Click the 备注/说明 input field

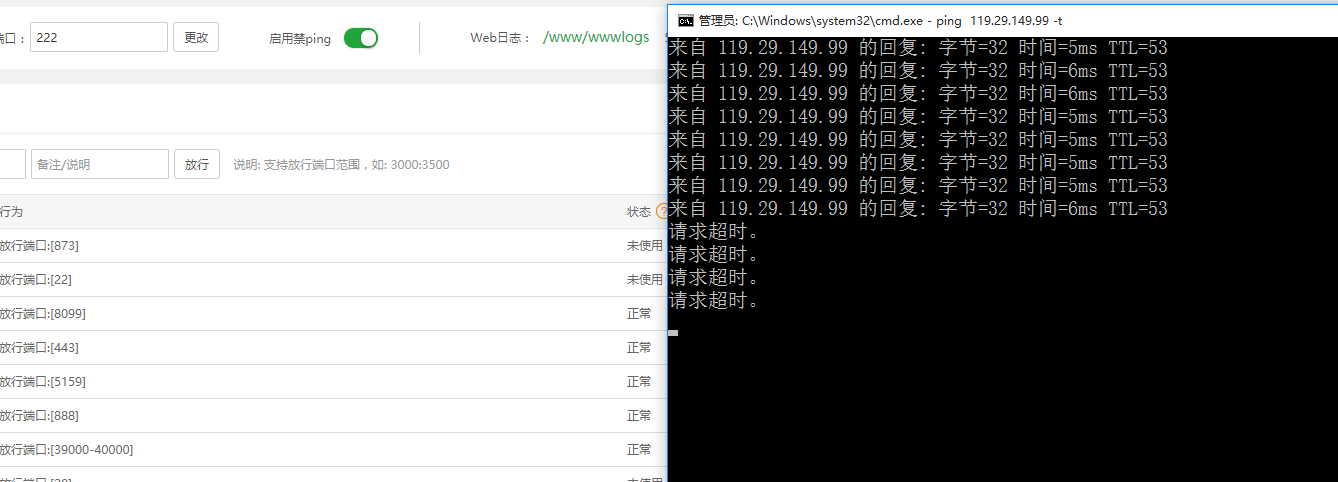coord(100,164)
